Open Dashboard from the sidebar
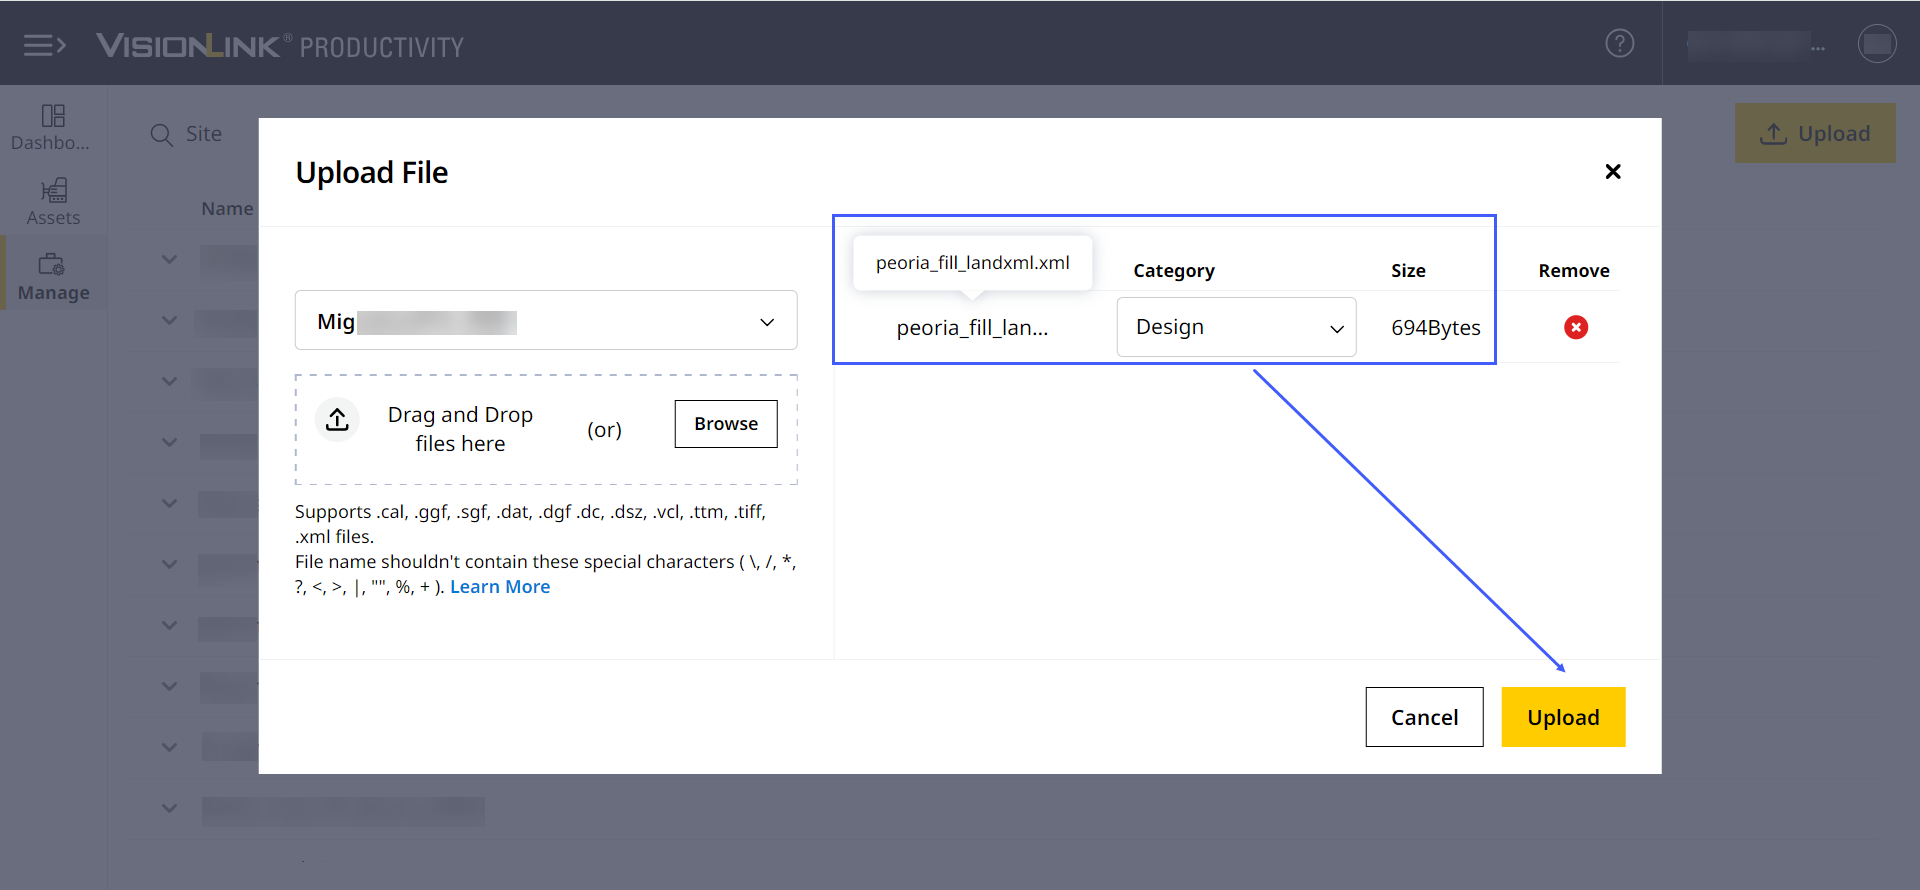This screenshot has height=890, width=1920. pos(52,127)
